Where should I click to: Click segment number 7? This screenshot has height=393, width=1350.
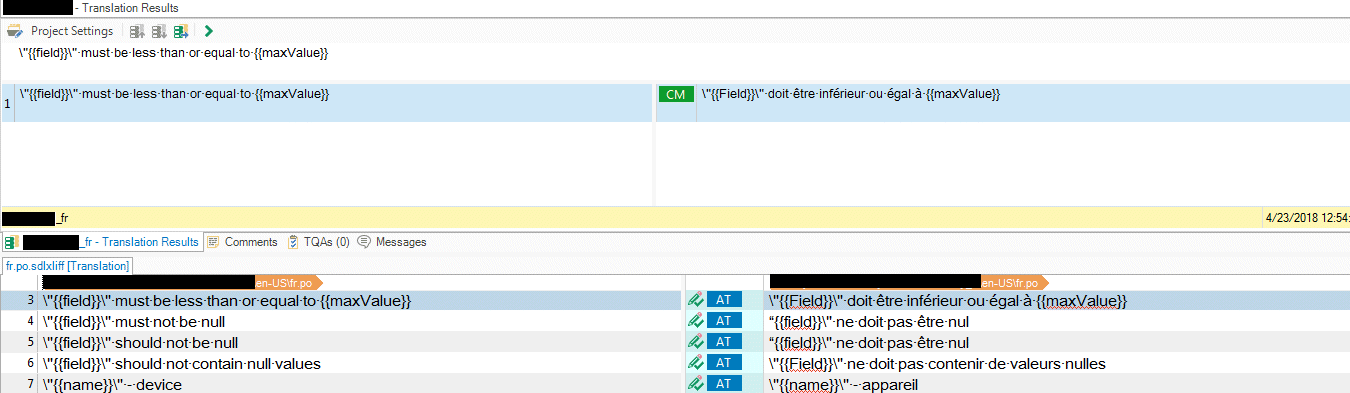(31, 385)
